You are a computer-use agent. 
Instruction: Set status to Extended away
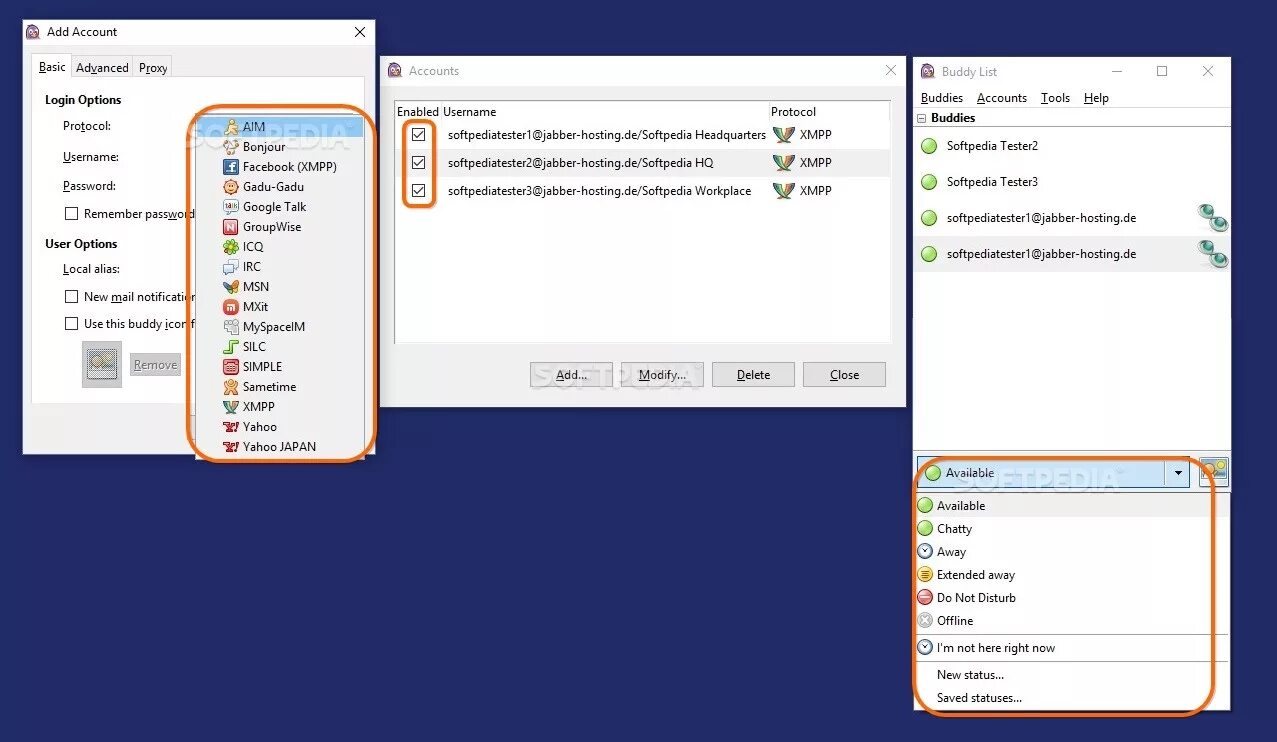tap(1071, 575)
